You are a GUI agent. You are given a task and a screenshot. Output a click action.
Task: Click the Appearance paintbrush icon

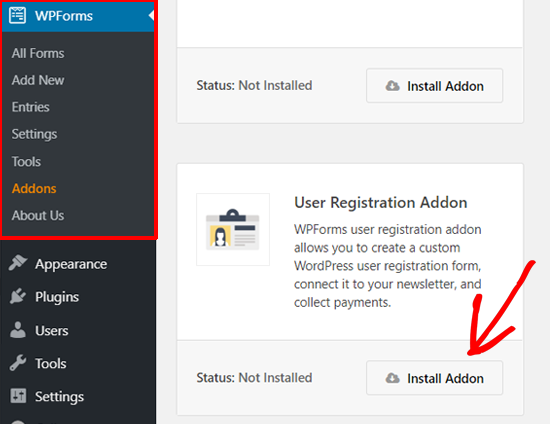18,263
